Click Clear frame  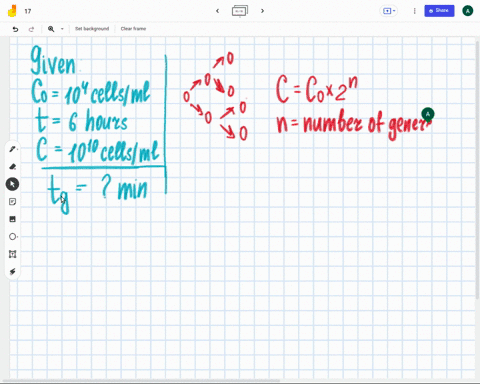pyautogui.click(x=133, y=29)
